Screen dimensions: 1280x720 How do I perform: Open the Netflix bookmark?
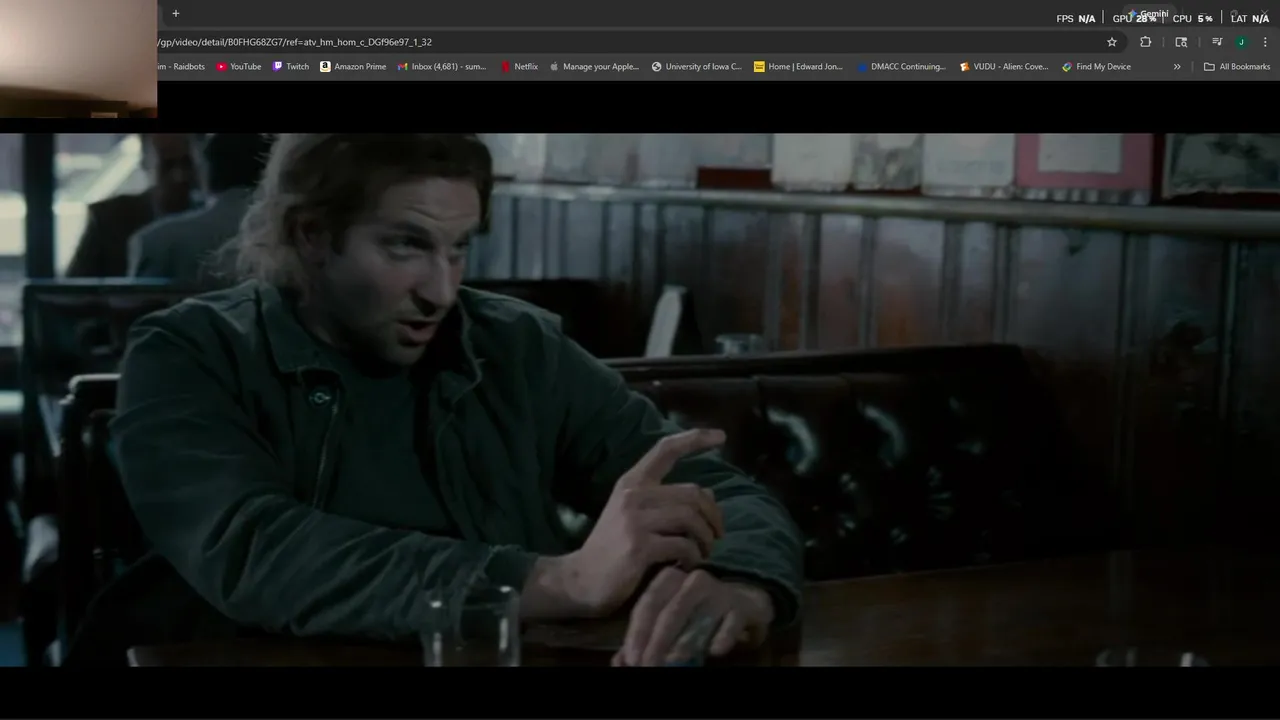click(x=519, y=67)
